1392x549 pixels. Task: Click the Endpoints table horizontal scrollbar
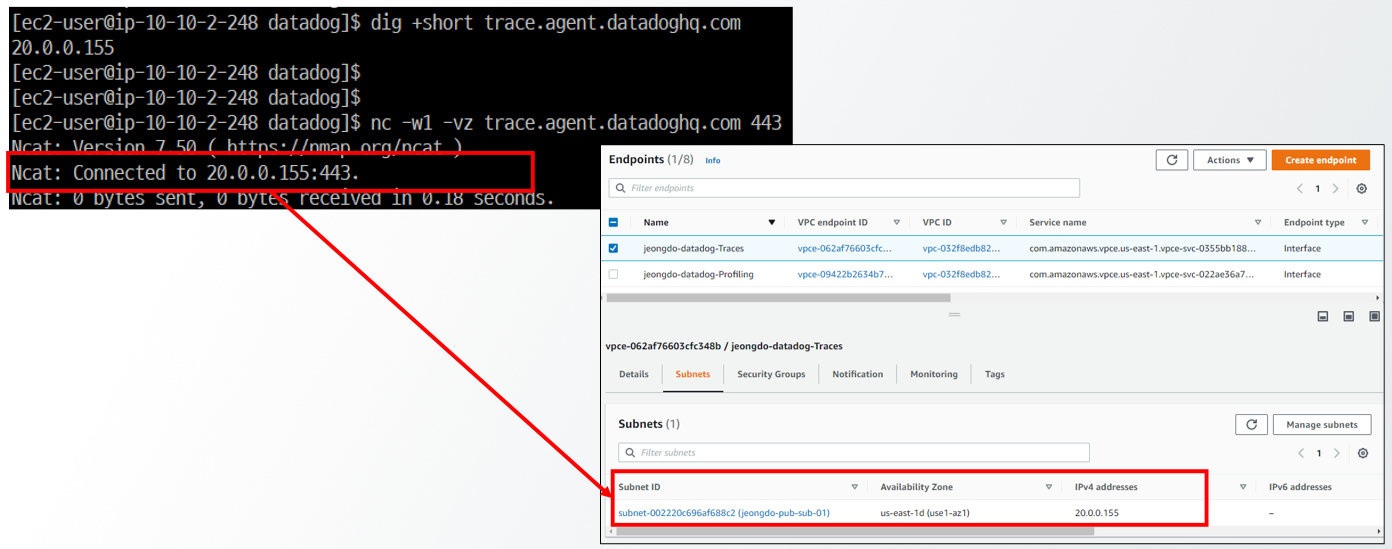coord(778,297)
